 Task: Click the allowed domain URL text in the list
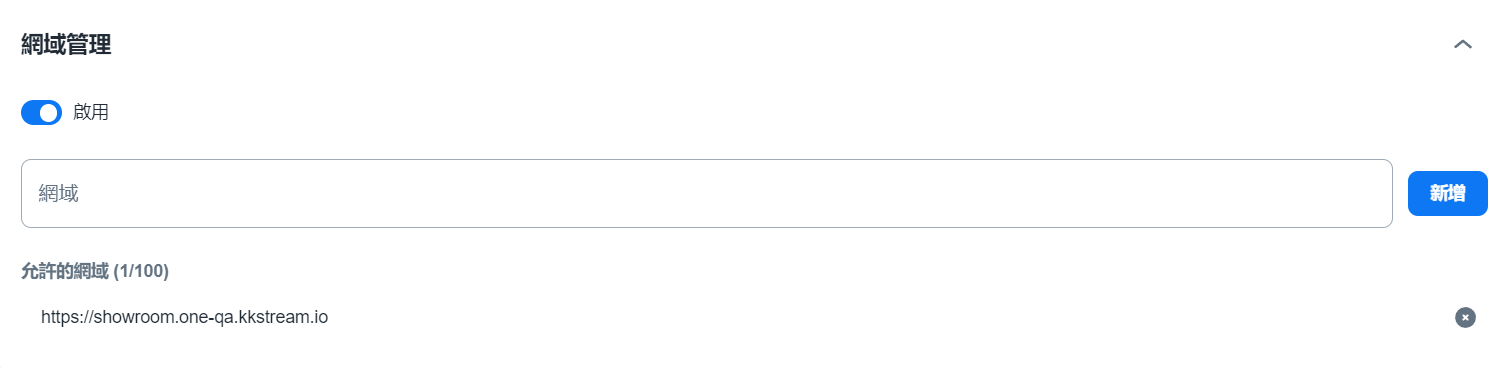[x=185, y=317]
